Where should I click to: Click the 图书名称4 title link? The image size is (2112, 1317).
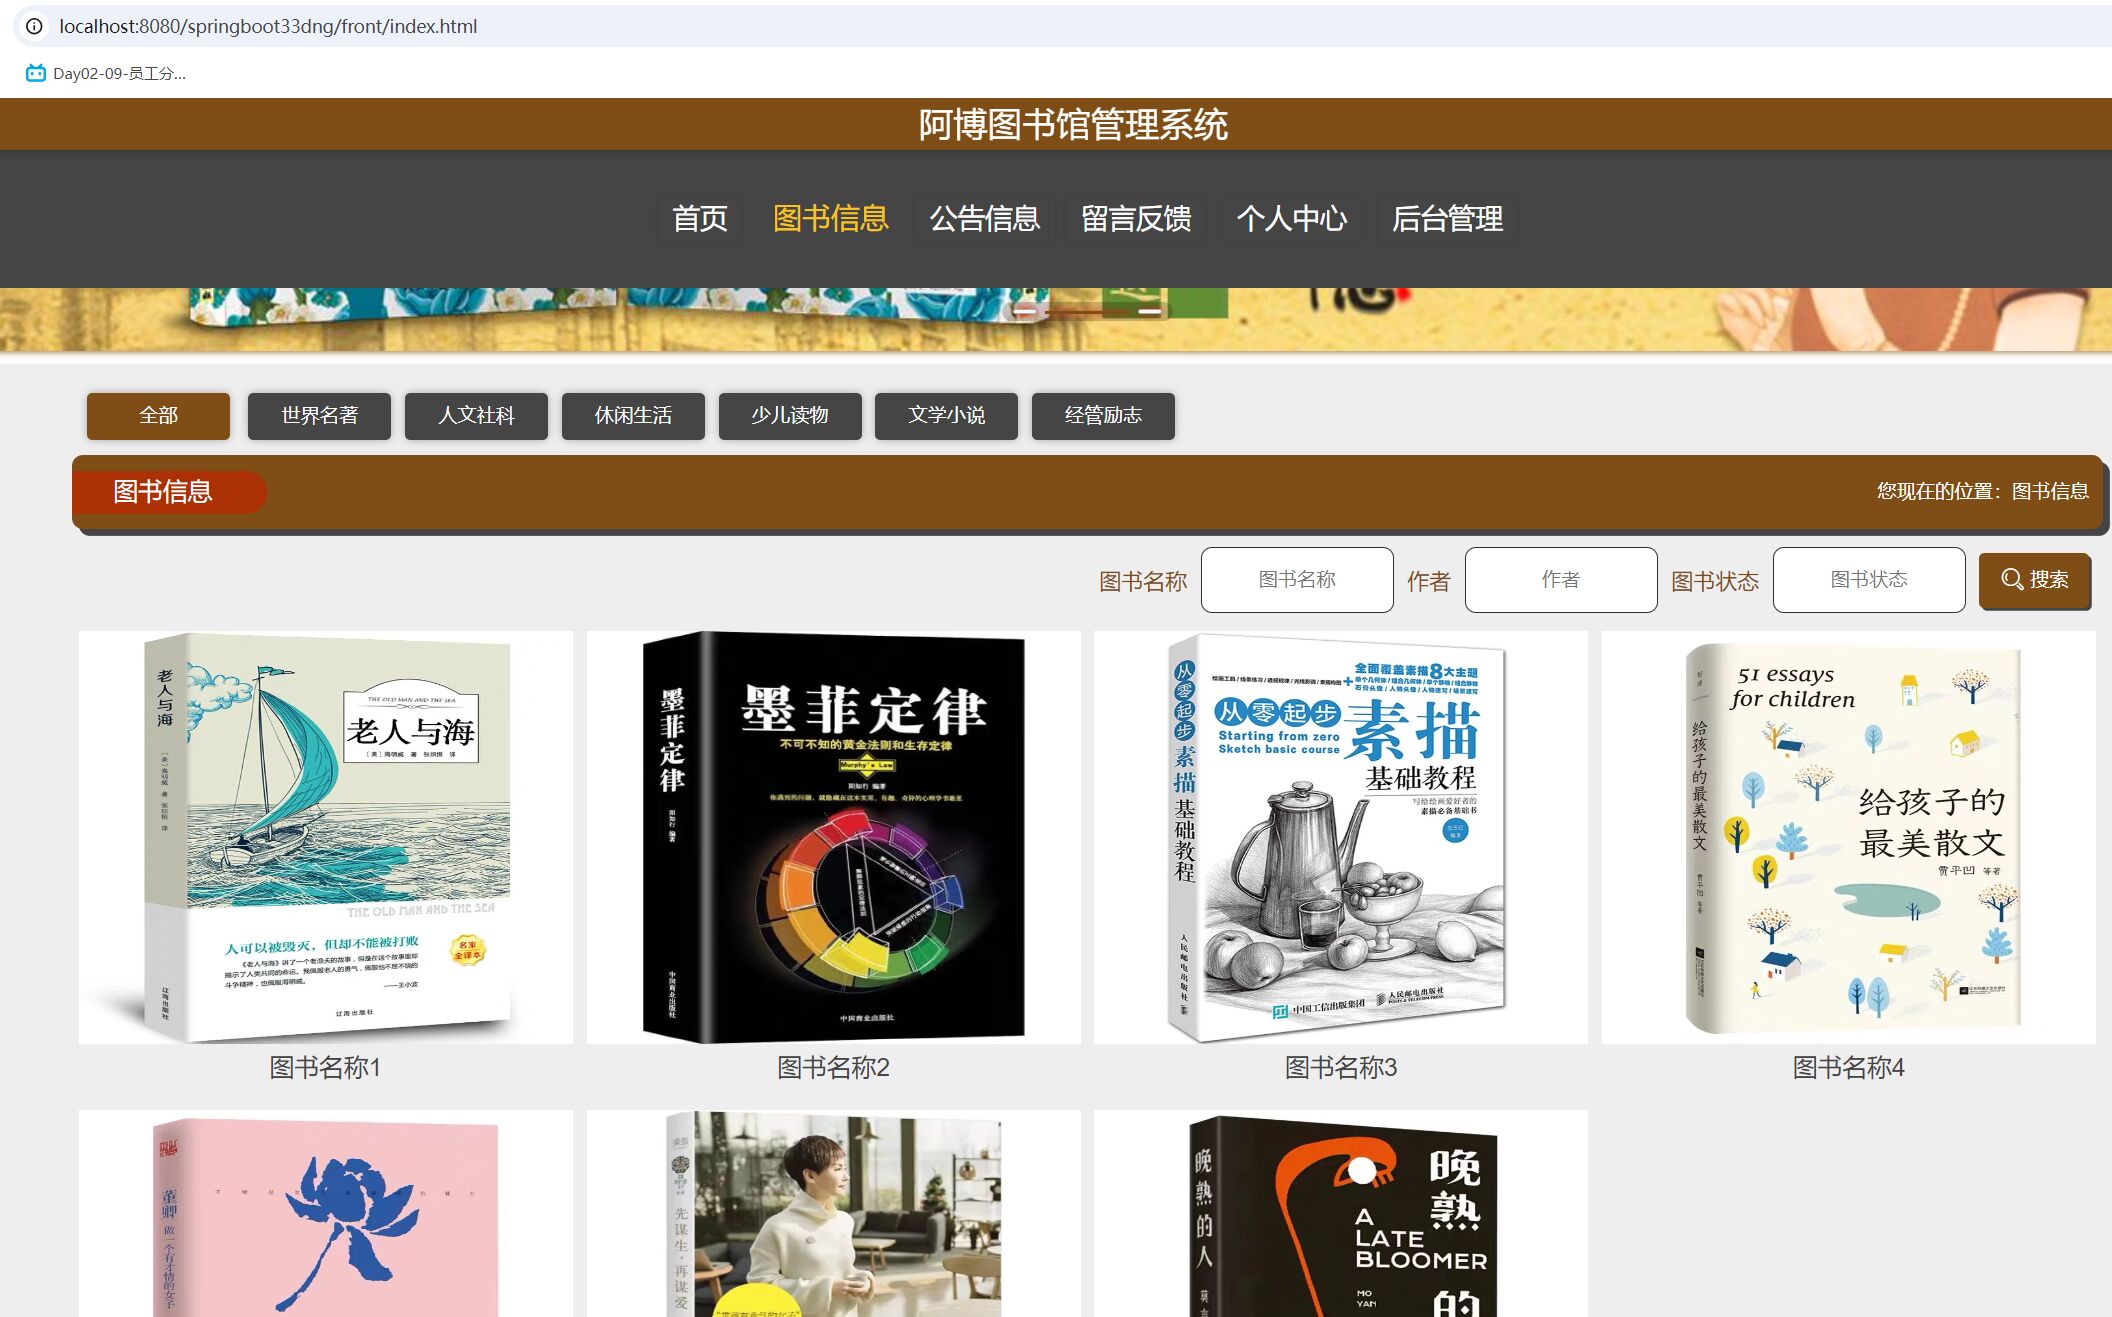(x=1847, y=1067)
